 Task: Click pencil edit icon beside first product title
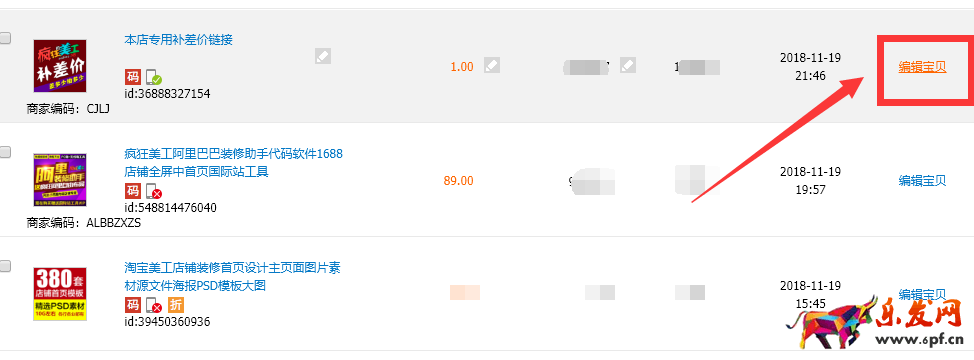(323, 56)
